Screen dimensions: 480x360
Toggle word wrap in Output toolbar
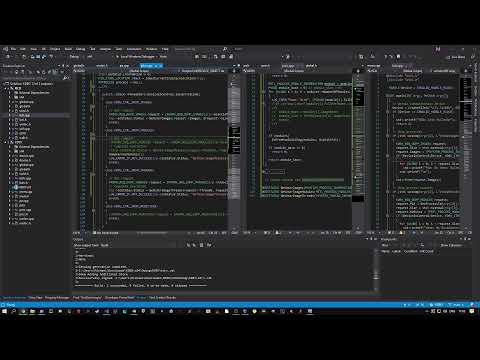pos(209,245)
